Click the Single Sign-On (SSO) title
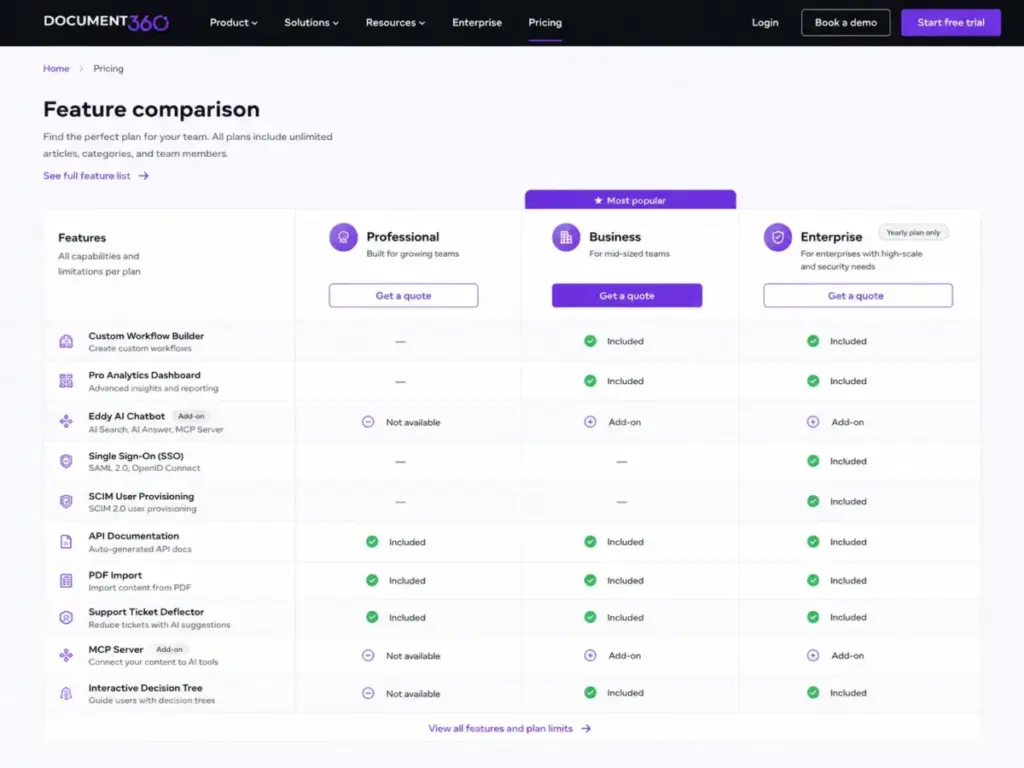Viewport: 1024px width, 768px height. click(136, 456)
